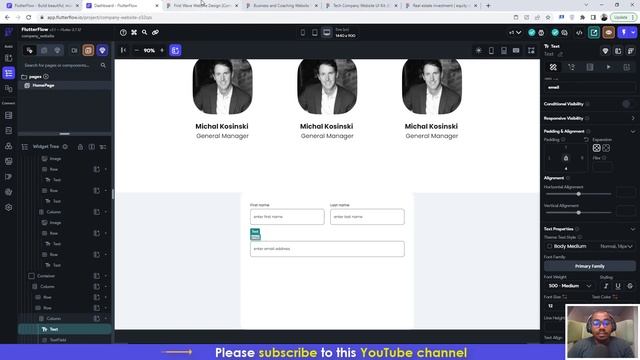
Task: Adjust the Vertical Alignment slider
Action: (x=578, y=213)
